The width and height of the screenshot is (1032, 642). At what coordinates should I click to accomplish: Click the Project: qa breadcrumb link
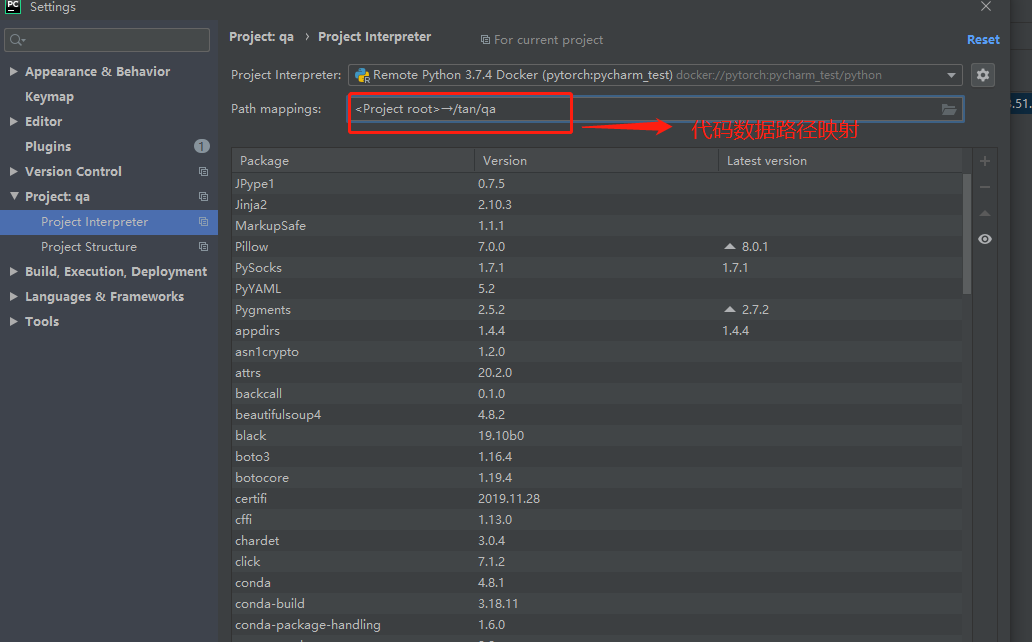point(261,36)
